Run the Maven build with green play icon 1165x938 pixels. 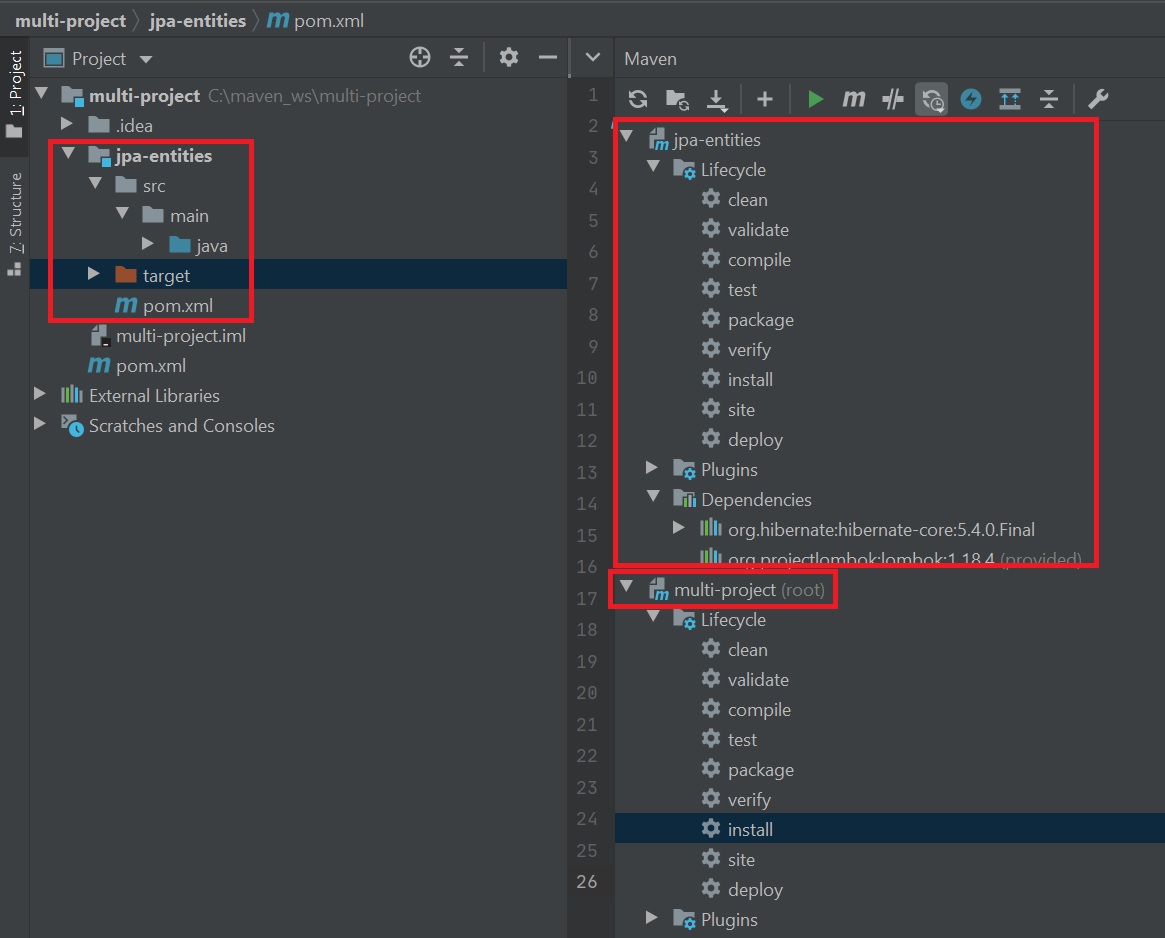point(815,99)
